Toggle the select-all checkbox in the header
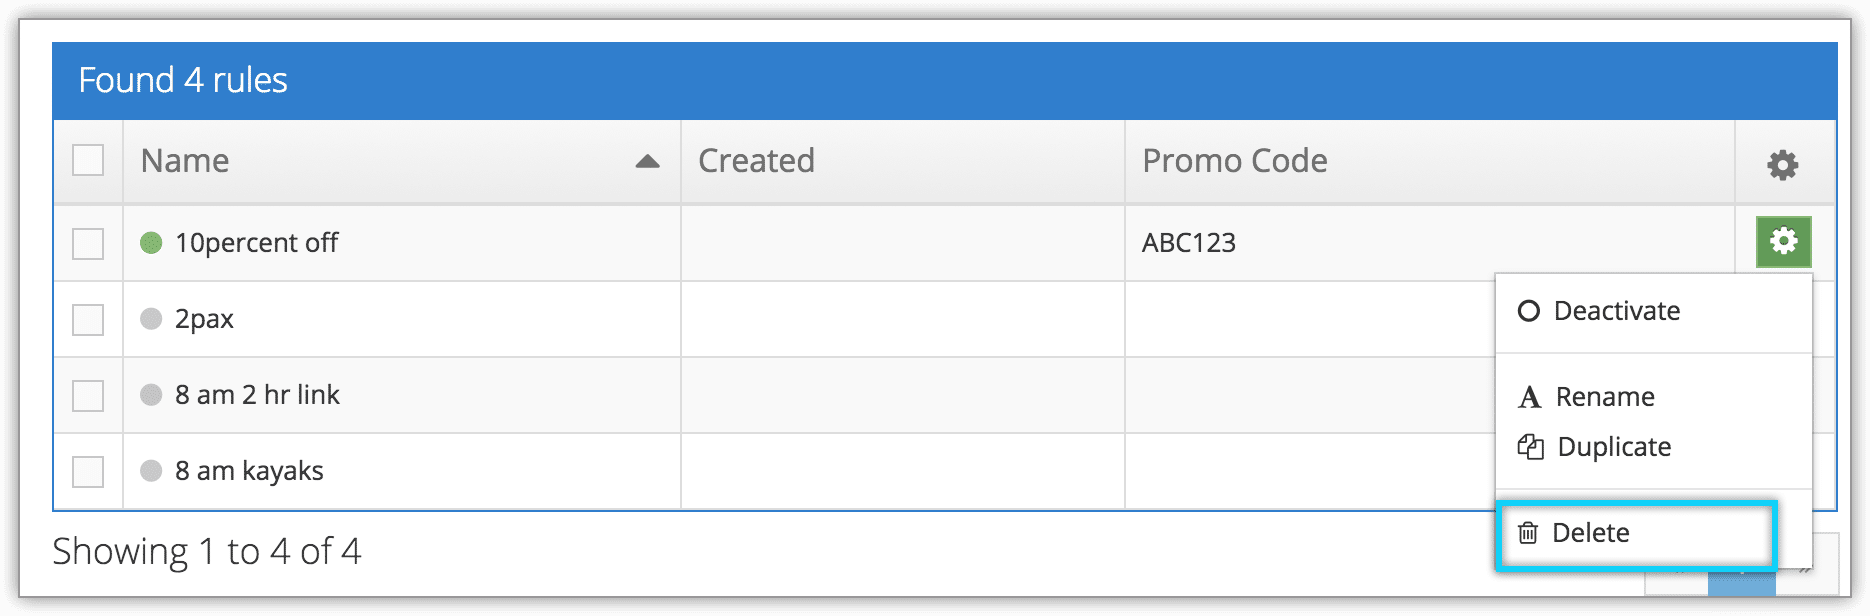The width and height of the screenshot is (1870, 616). pyautogui.click(x=88, y=160)
